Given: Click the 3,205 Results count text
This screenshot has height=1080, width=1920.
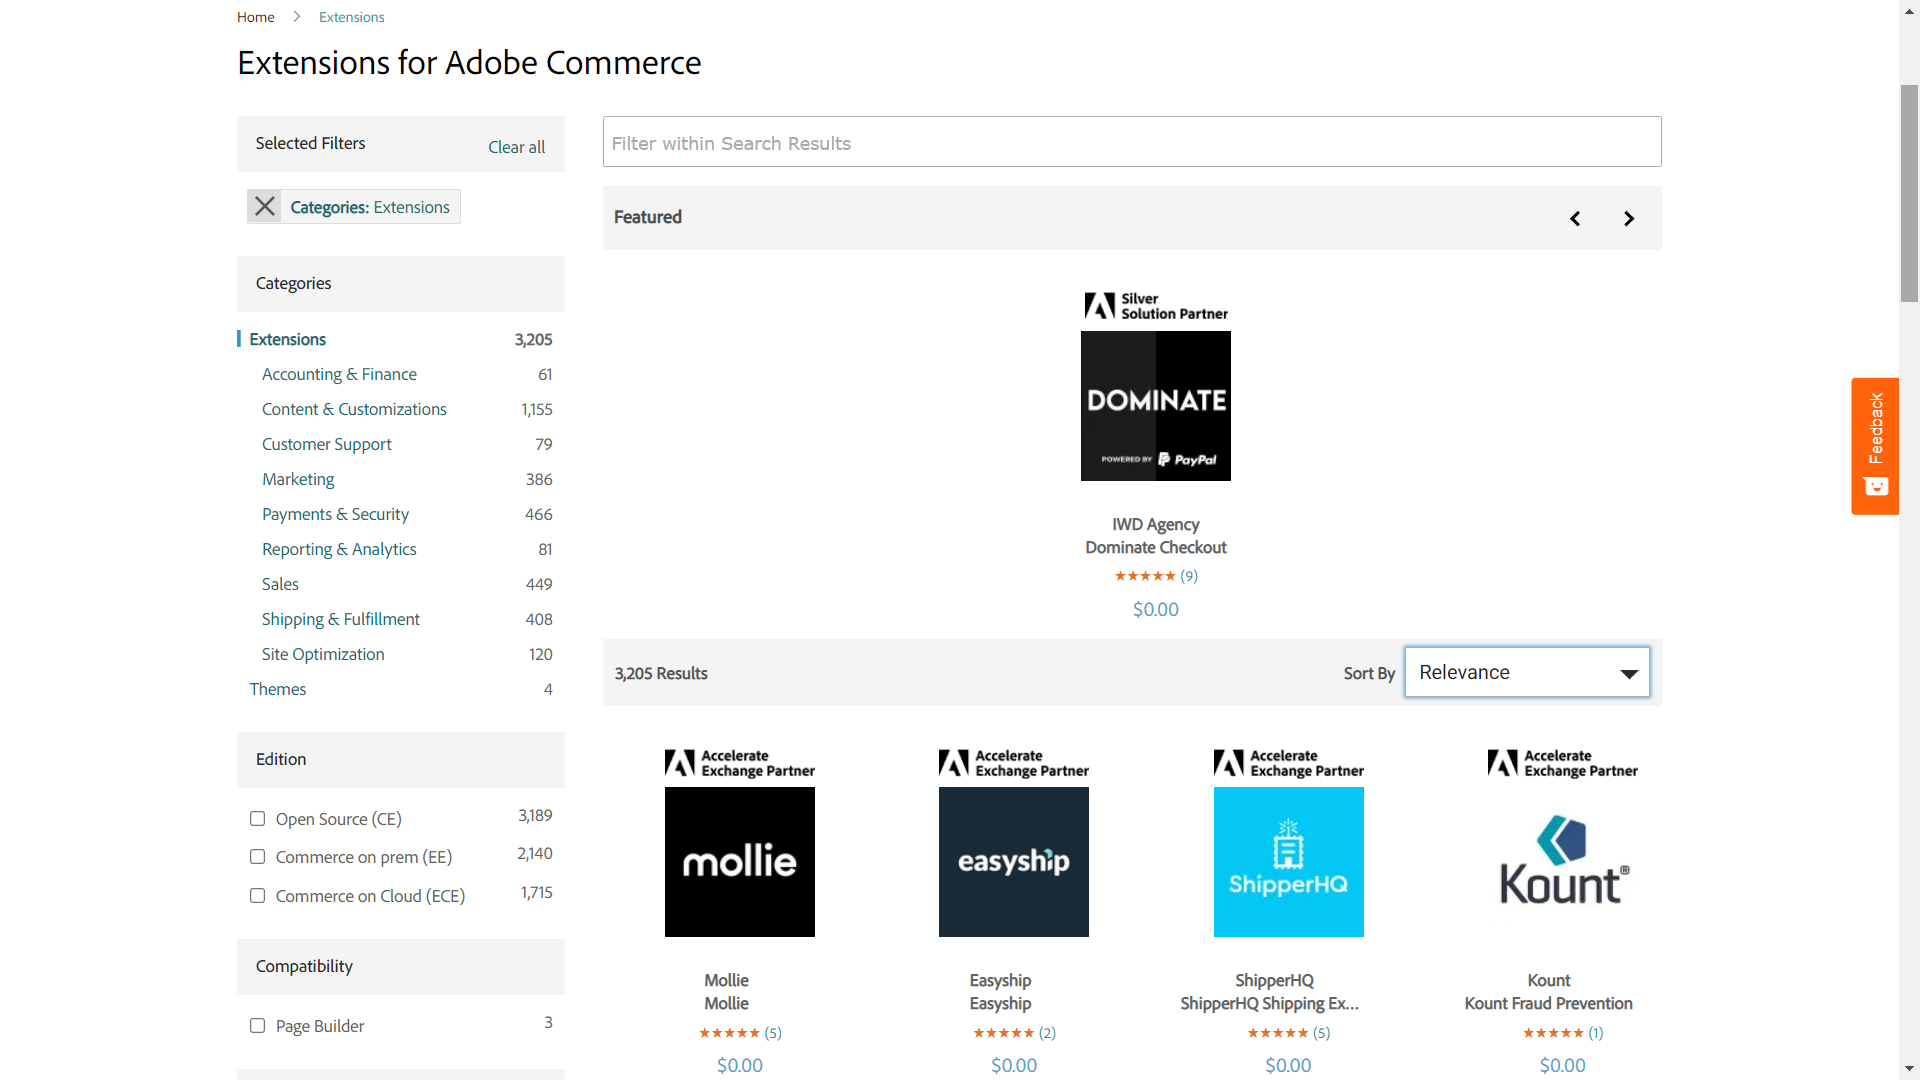Looking at the screenshot, I should click(661, 674).
